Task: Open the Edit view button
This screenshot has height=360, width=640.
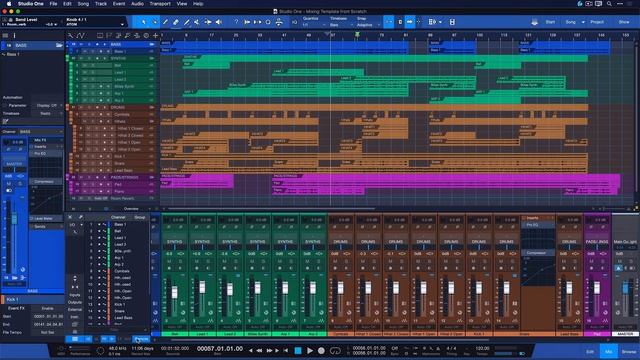Action: (x=590, y=351)
